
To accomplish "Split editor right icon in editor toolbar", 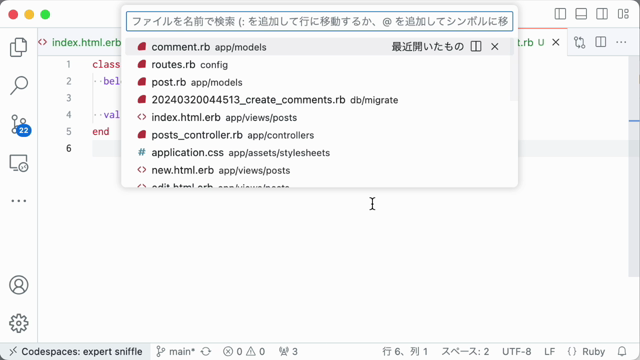I will pyautogui.click(x=600, y=42).
